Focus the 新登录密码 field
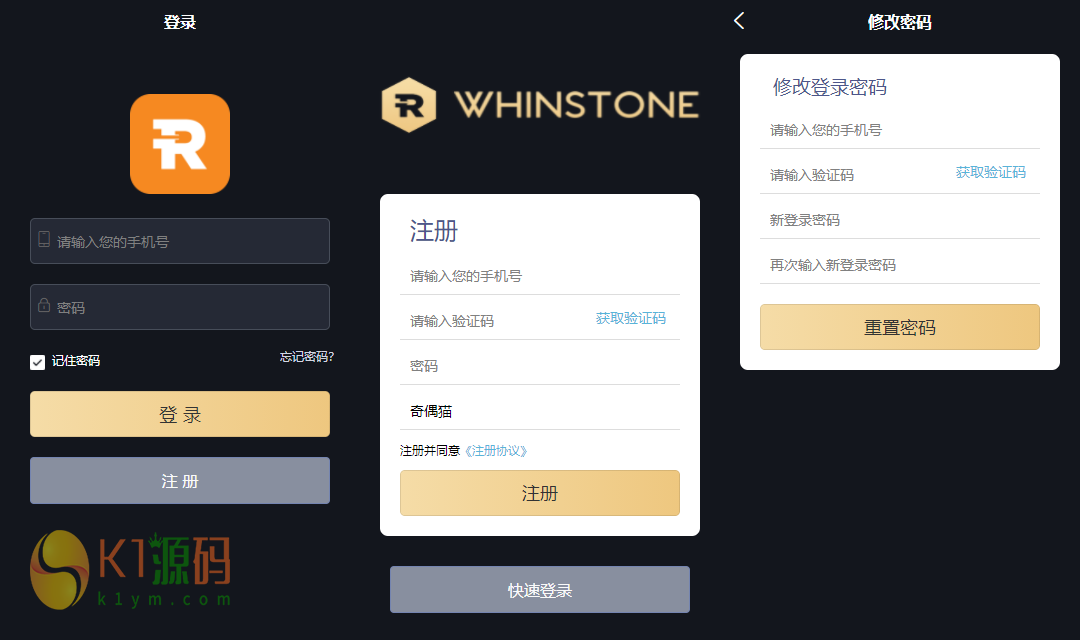The height and width of the screenshot is (640, 1080). (x=900, y=220)
